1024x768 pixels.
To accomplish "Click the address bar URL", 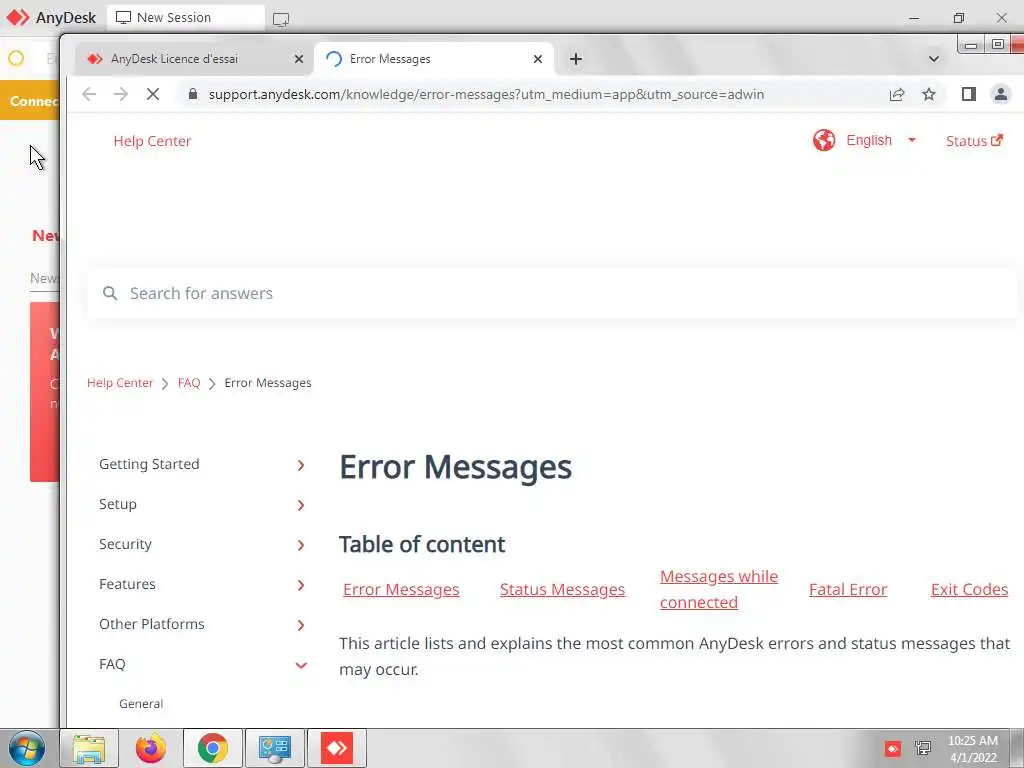I will click(x=486, y=94).
